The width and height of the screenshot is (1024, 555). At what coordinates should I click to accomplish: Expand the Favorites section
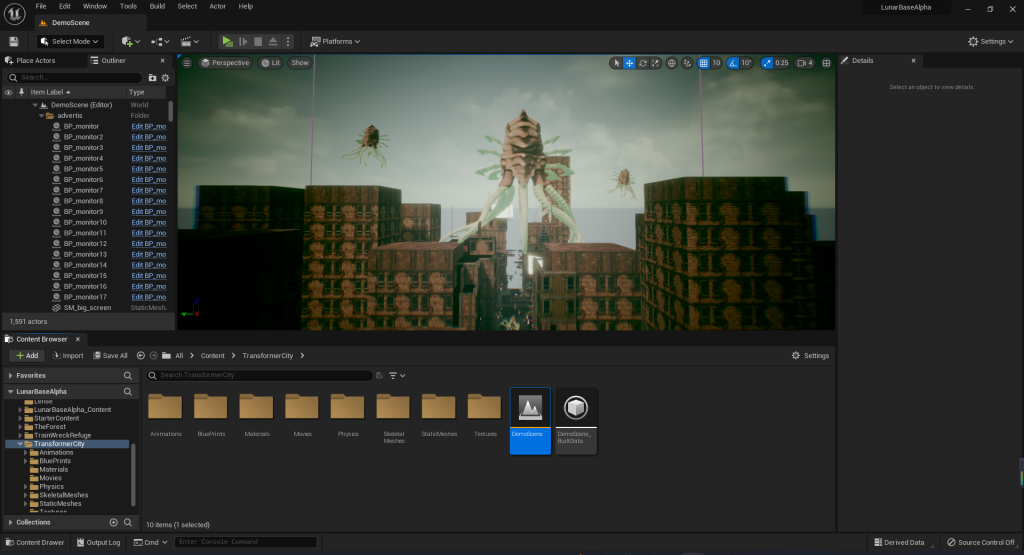coord(10,375)
